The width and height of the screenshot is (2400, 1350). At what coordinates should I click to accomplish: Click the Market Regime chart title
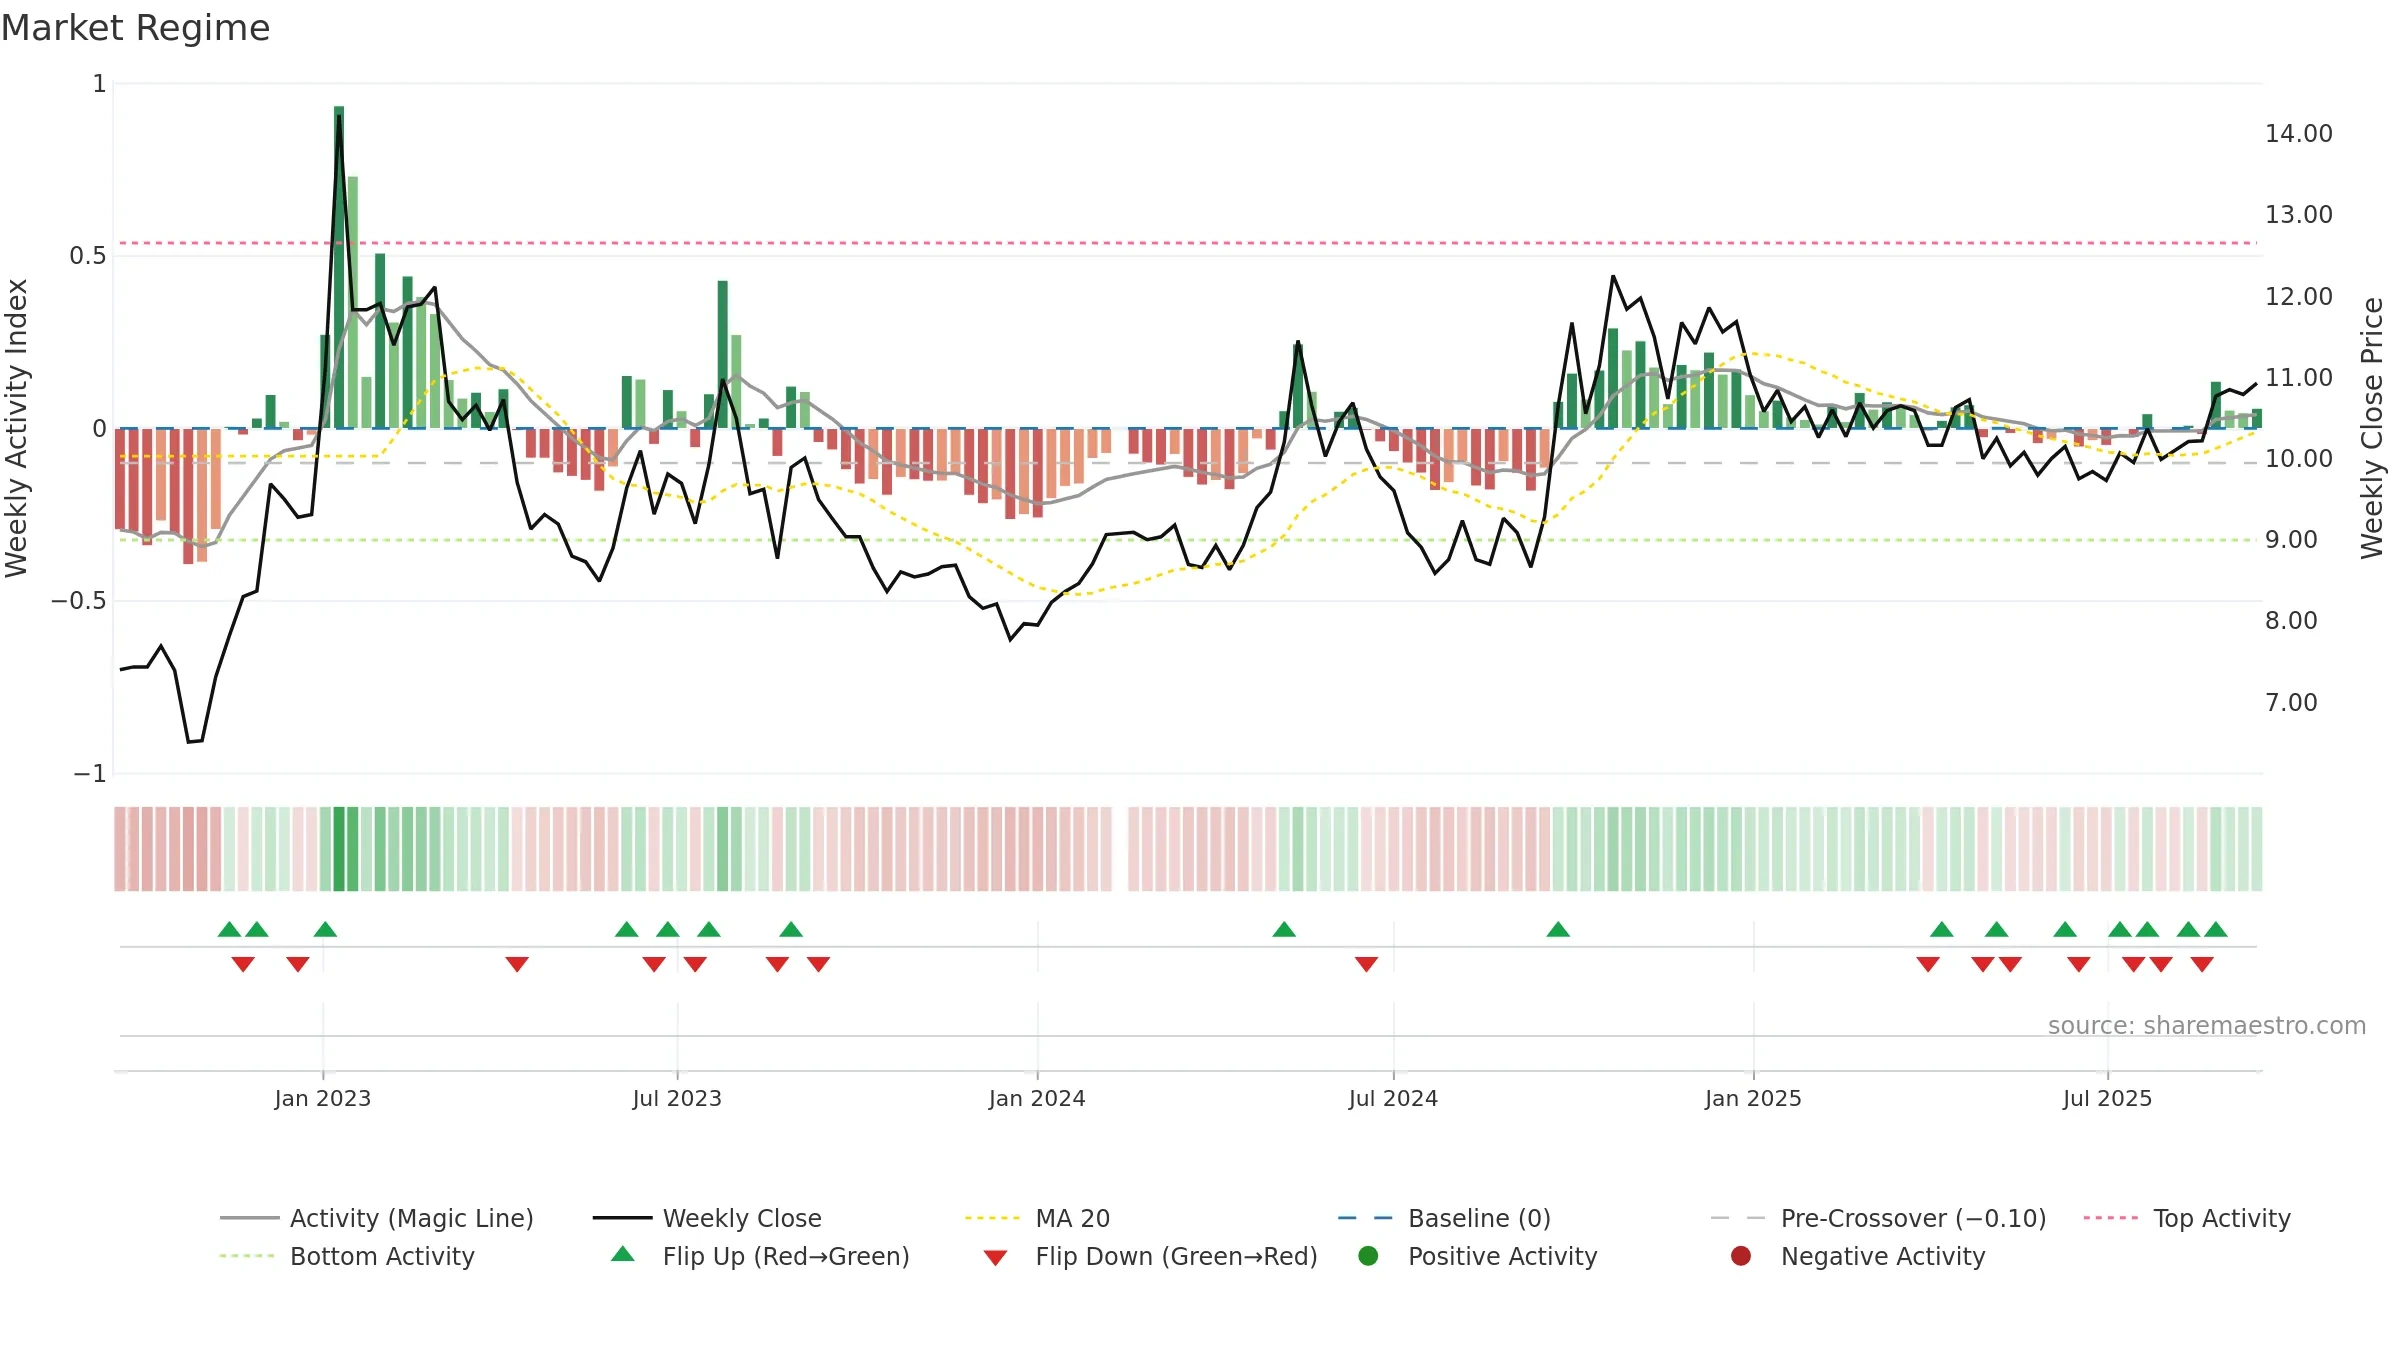135,28
